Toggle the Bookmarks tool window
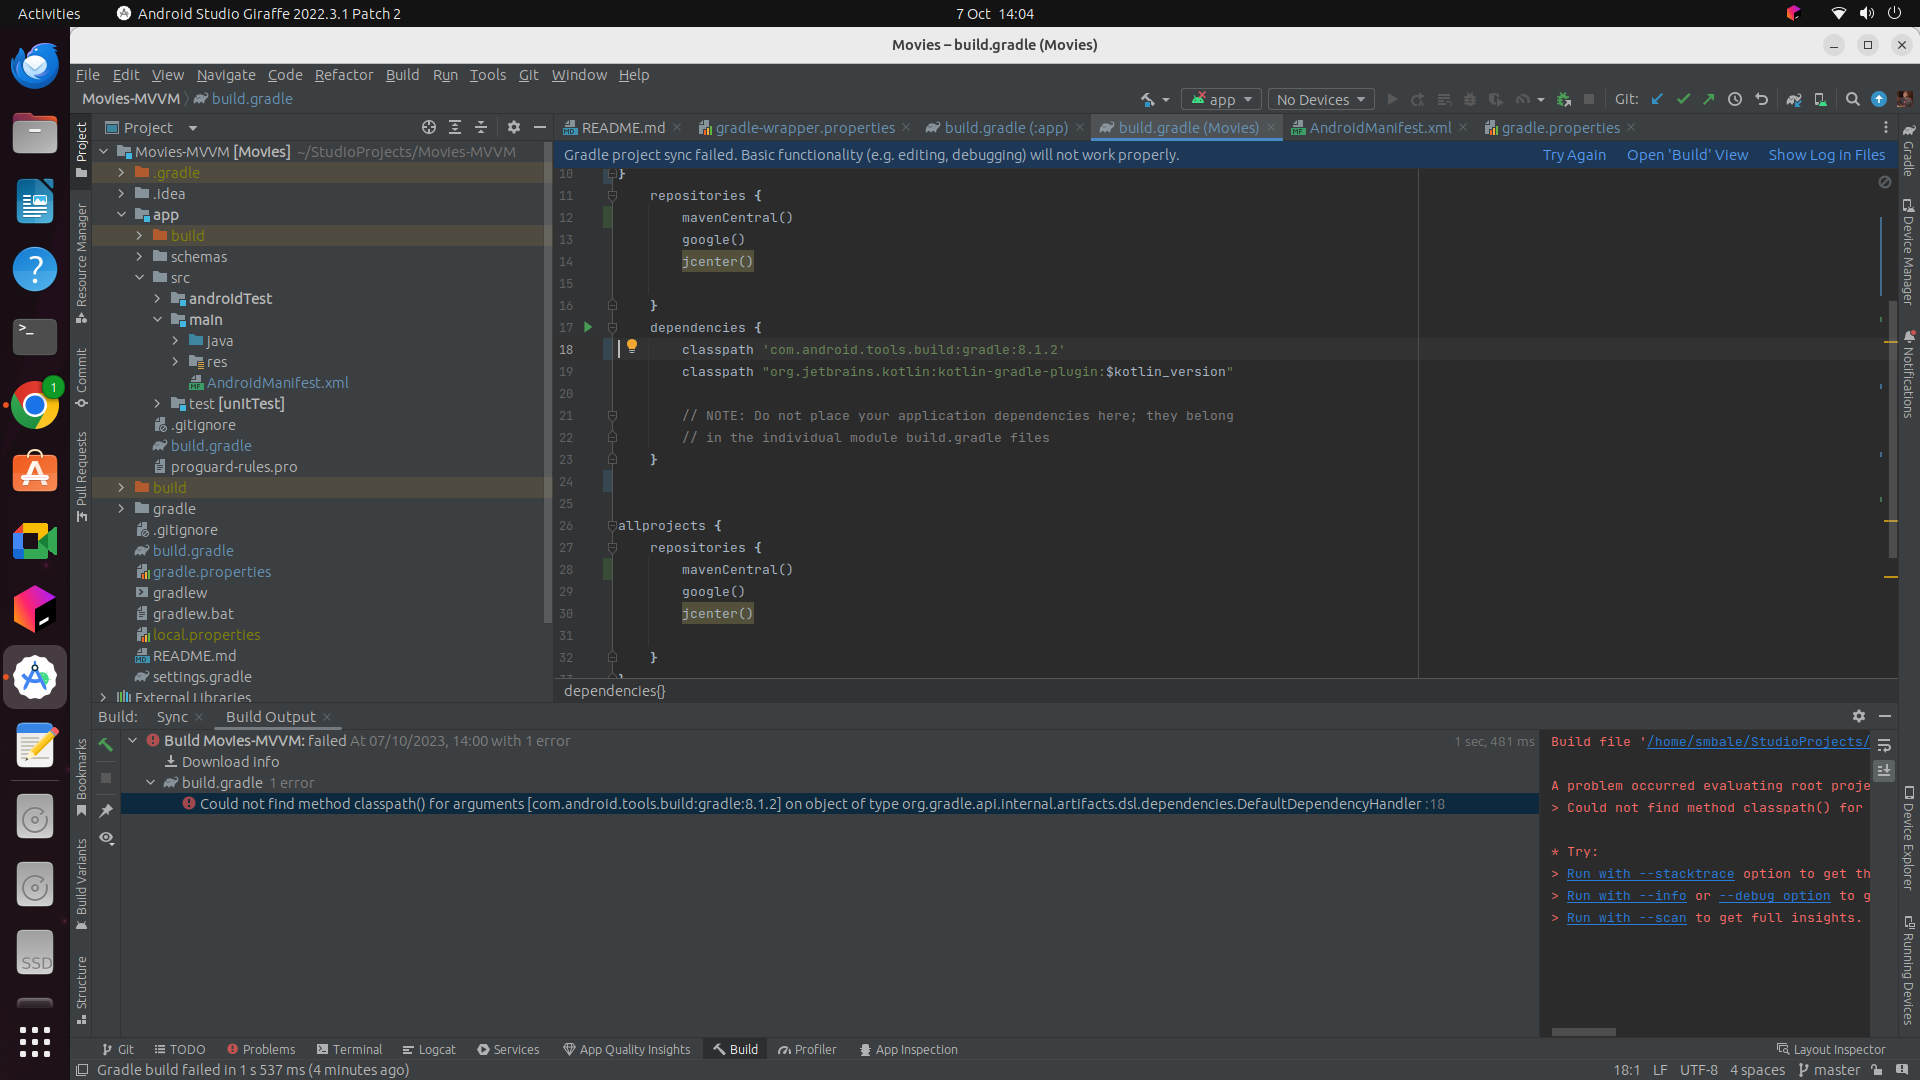Viewport: 1920px width, 1080px height. (82, 777)
